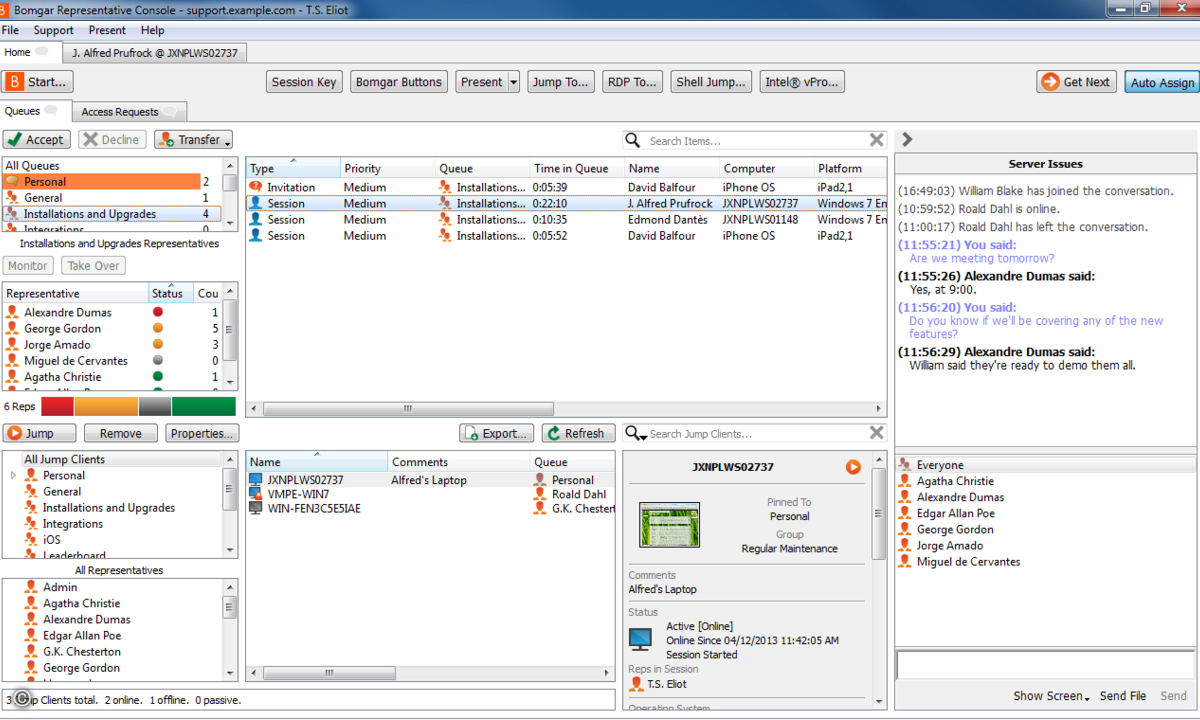
Task: Click the Monitor button
Action: (28, 266)
